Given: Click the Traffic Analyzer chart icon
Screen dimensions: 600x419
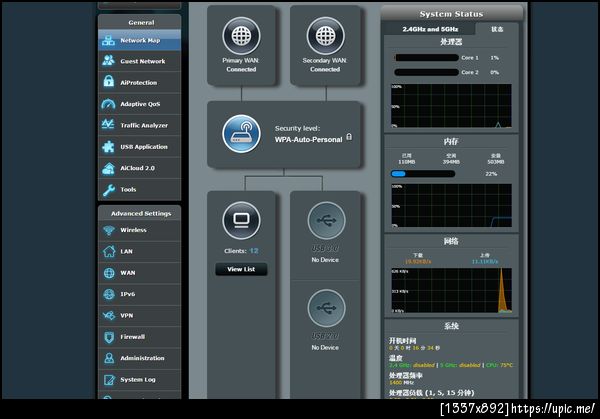Looking at the screenshot, I should coord(109,125).
